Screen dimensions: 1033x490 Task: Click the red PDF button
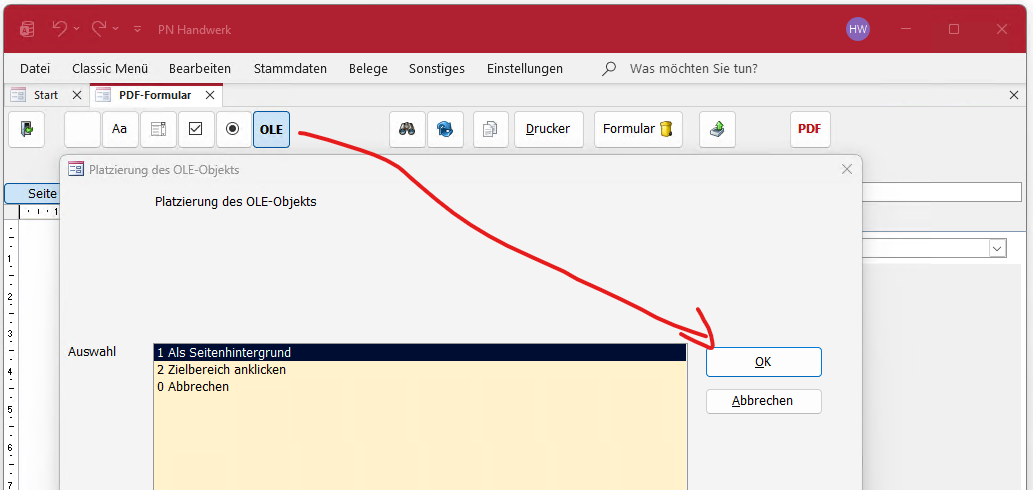coord(809,129)
